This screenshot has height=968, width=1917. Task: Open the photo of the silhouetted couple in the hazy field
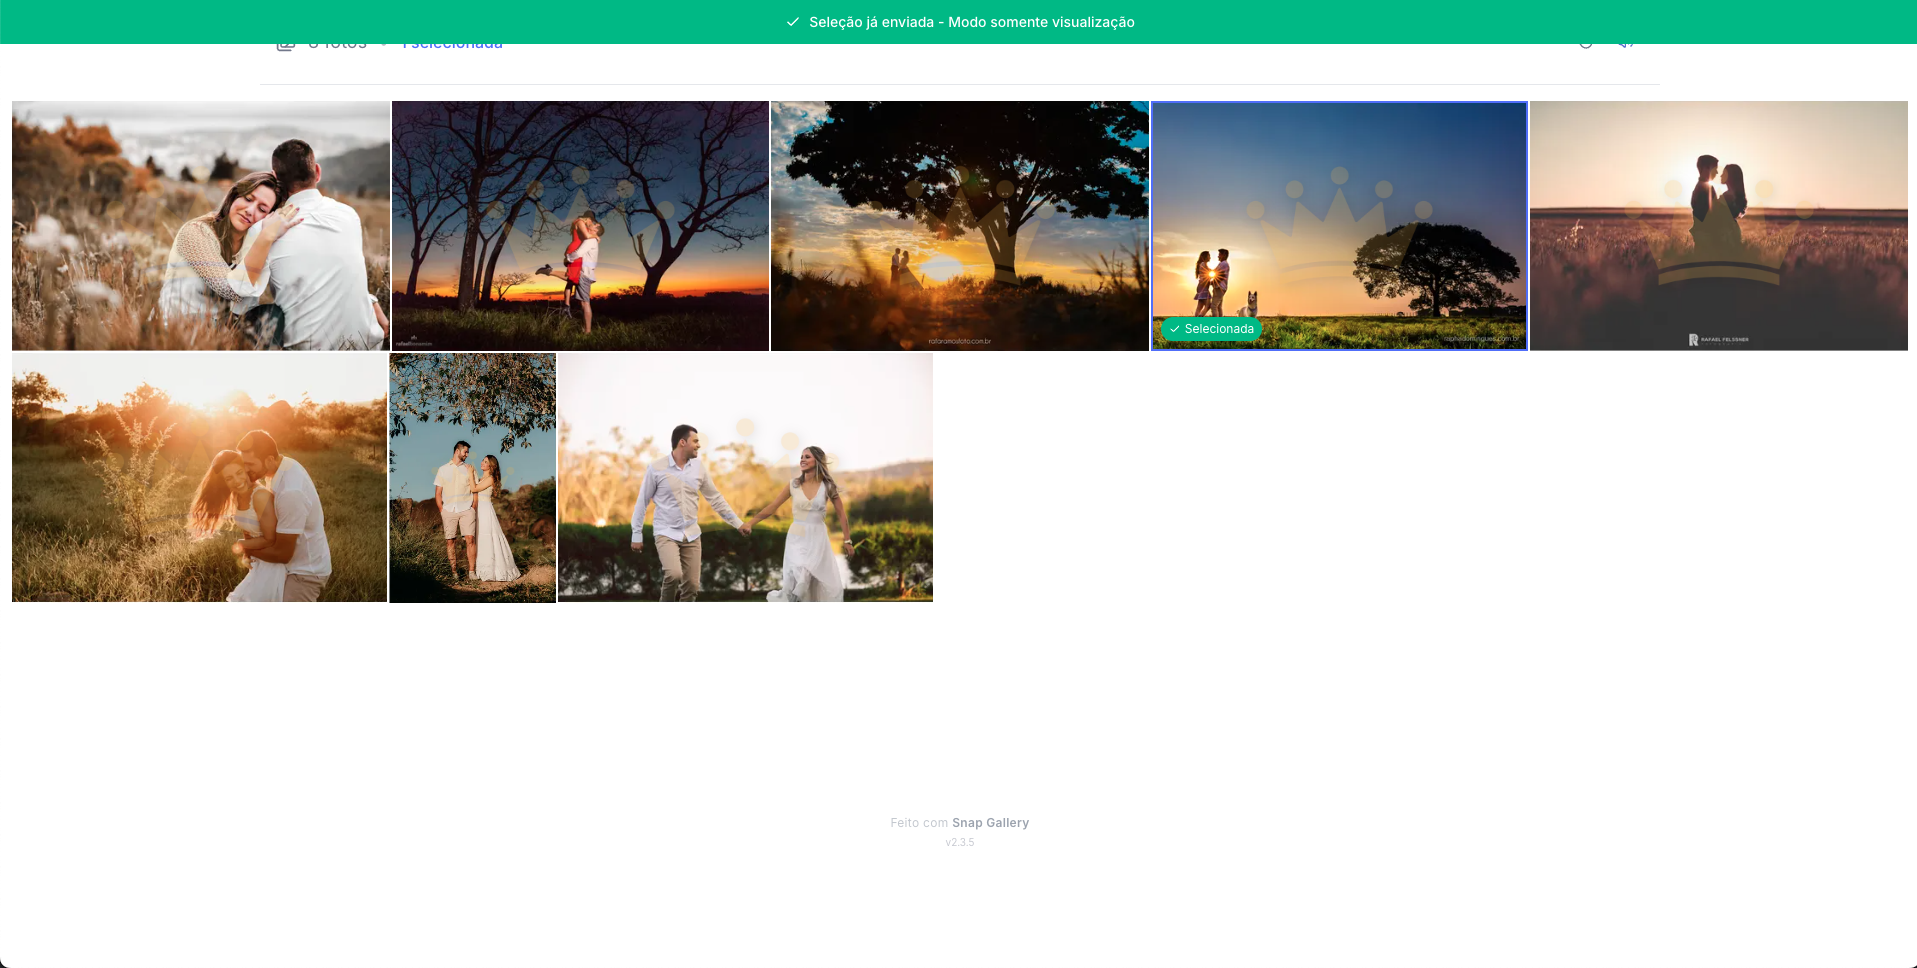pyautogui.click(x=1719, y=226)
